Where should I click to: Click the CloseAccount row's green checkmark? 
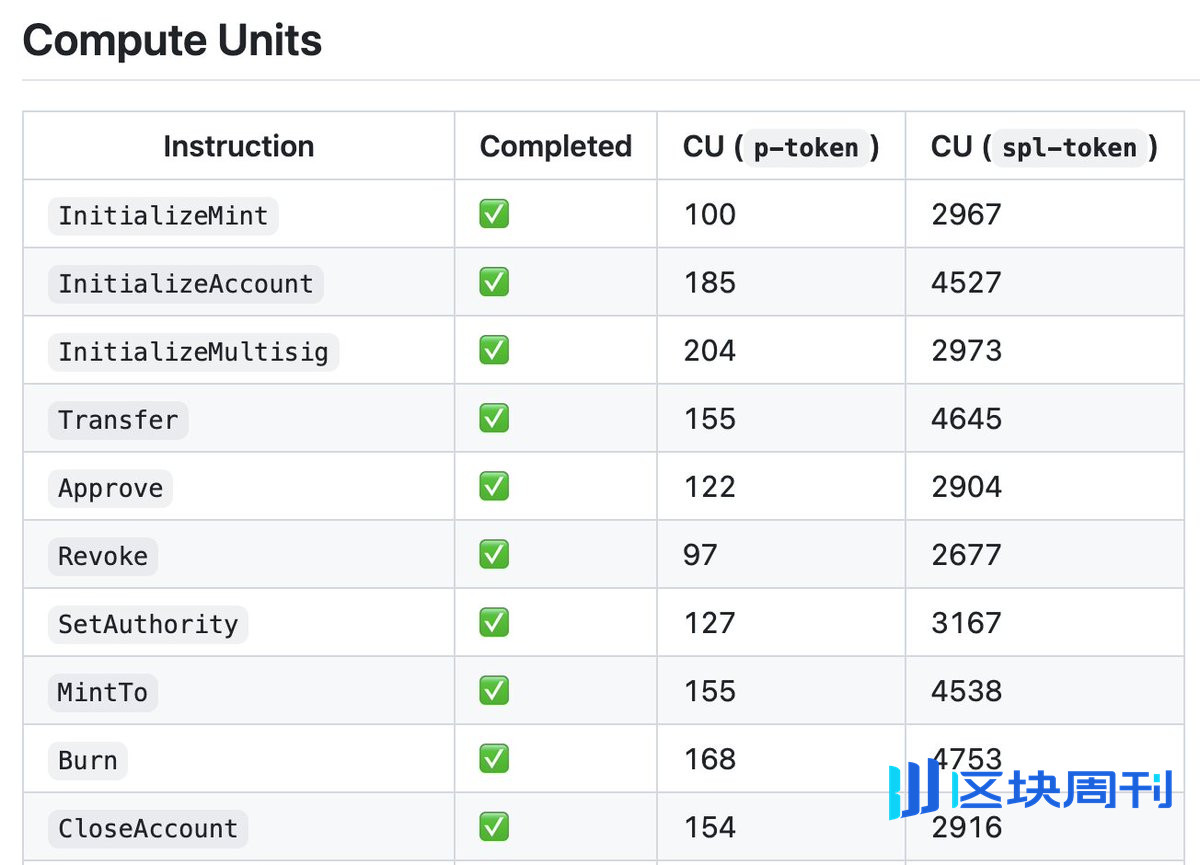494,827
